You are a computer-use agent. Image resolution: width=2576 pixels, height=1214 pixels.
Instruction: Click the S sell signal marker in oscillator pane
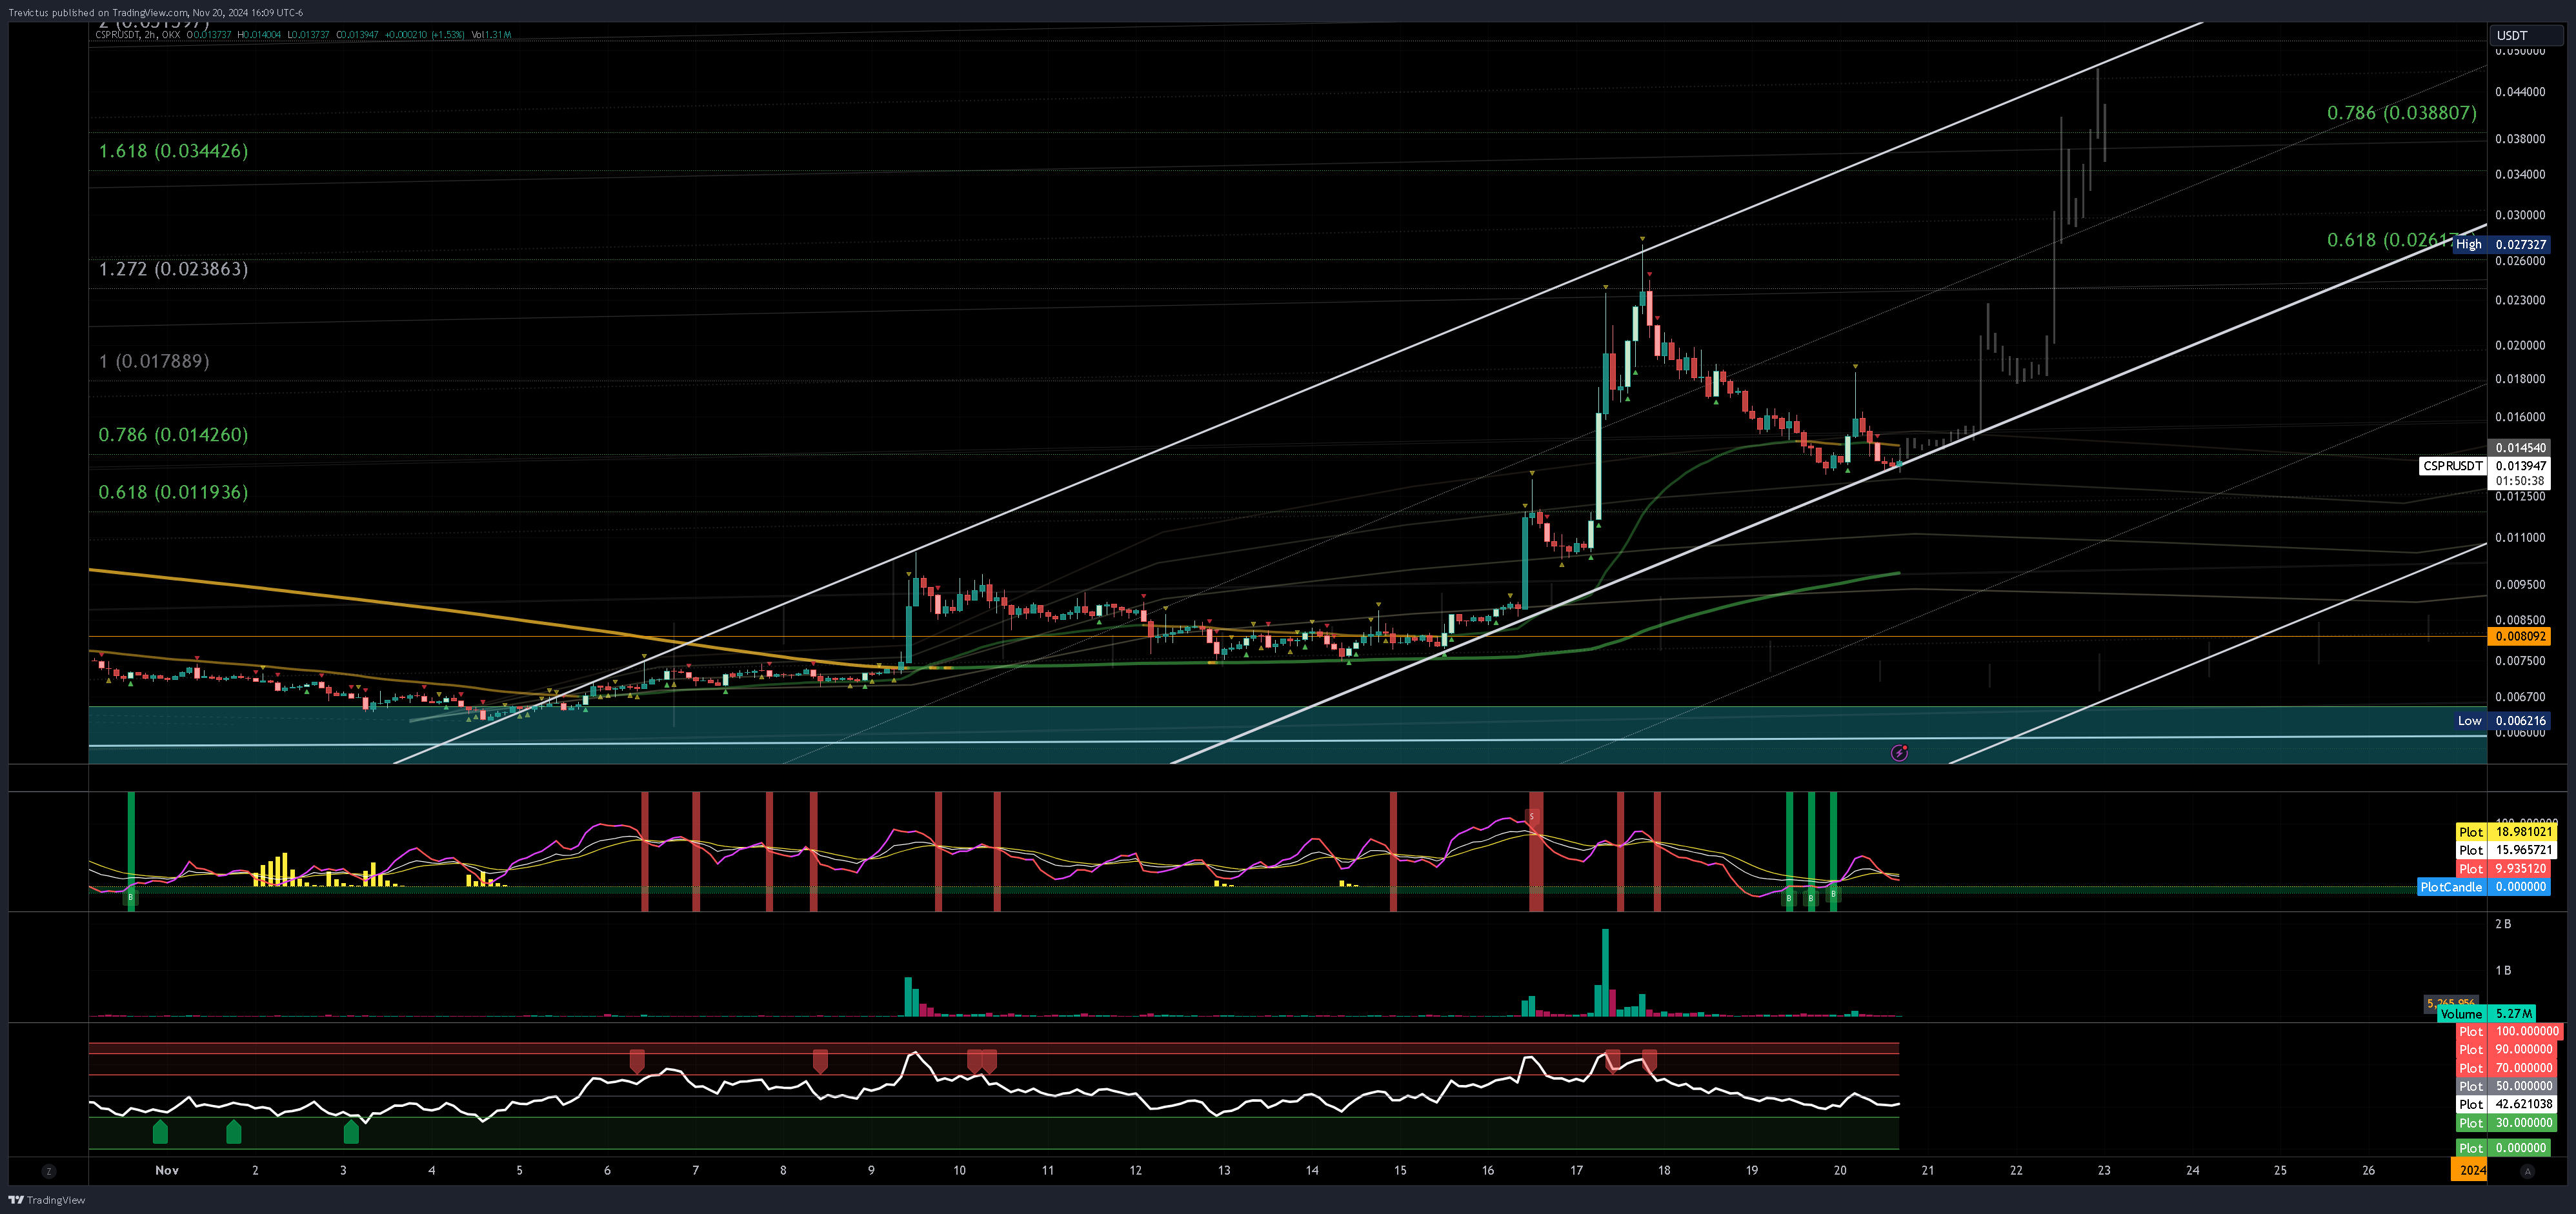coord(1531,817)
